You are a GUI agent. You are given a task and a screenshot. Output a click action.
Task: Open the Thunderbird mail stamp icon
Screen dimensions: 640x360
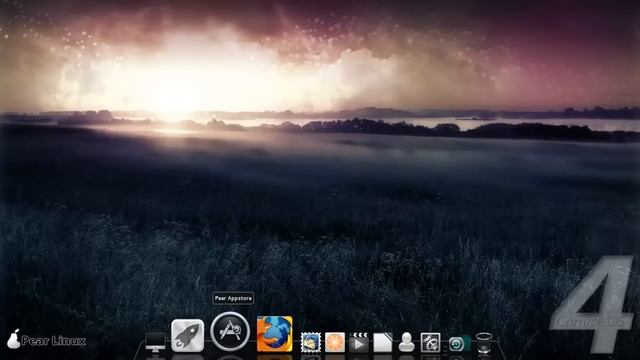point(311,342)
